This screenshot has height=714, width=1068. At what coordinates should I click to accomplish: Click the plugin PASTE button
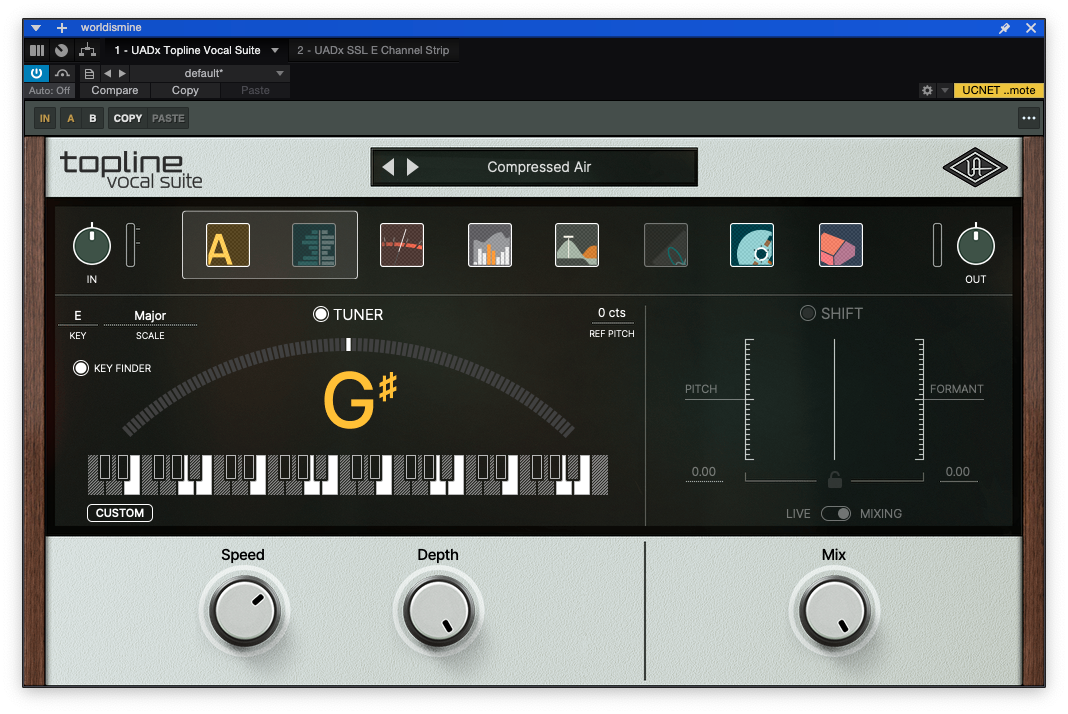tap(168, 118)
